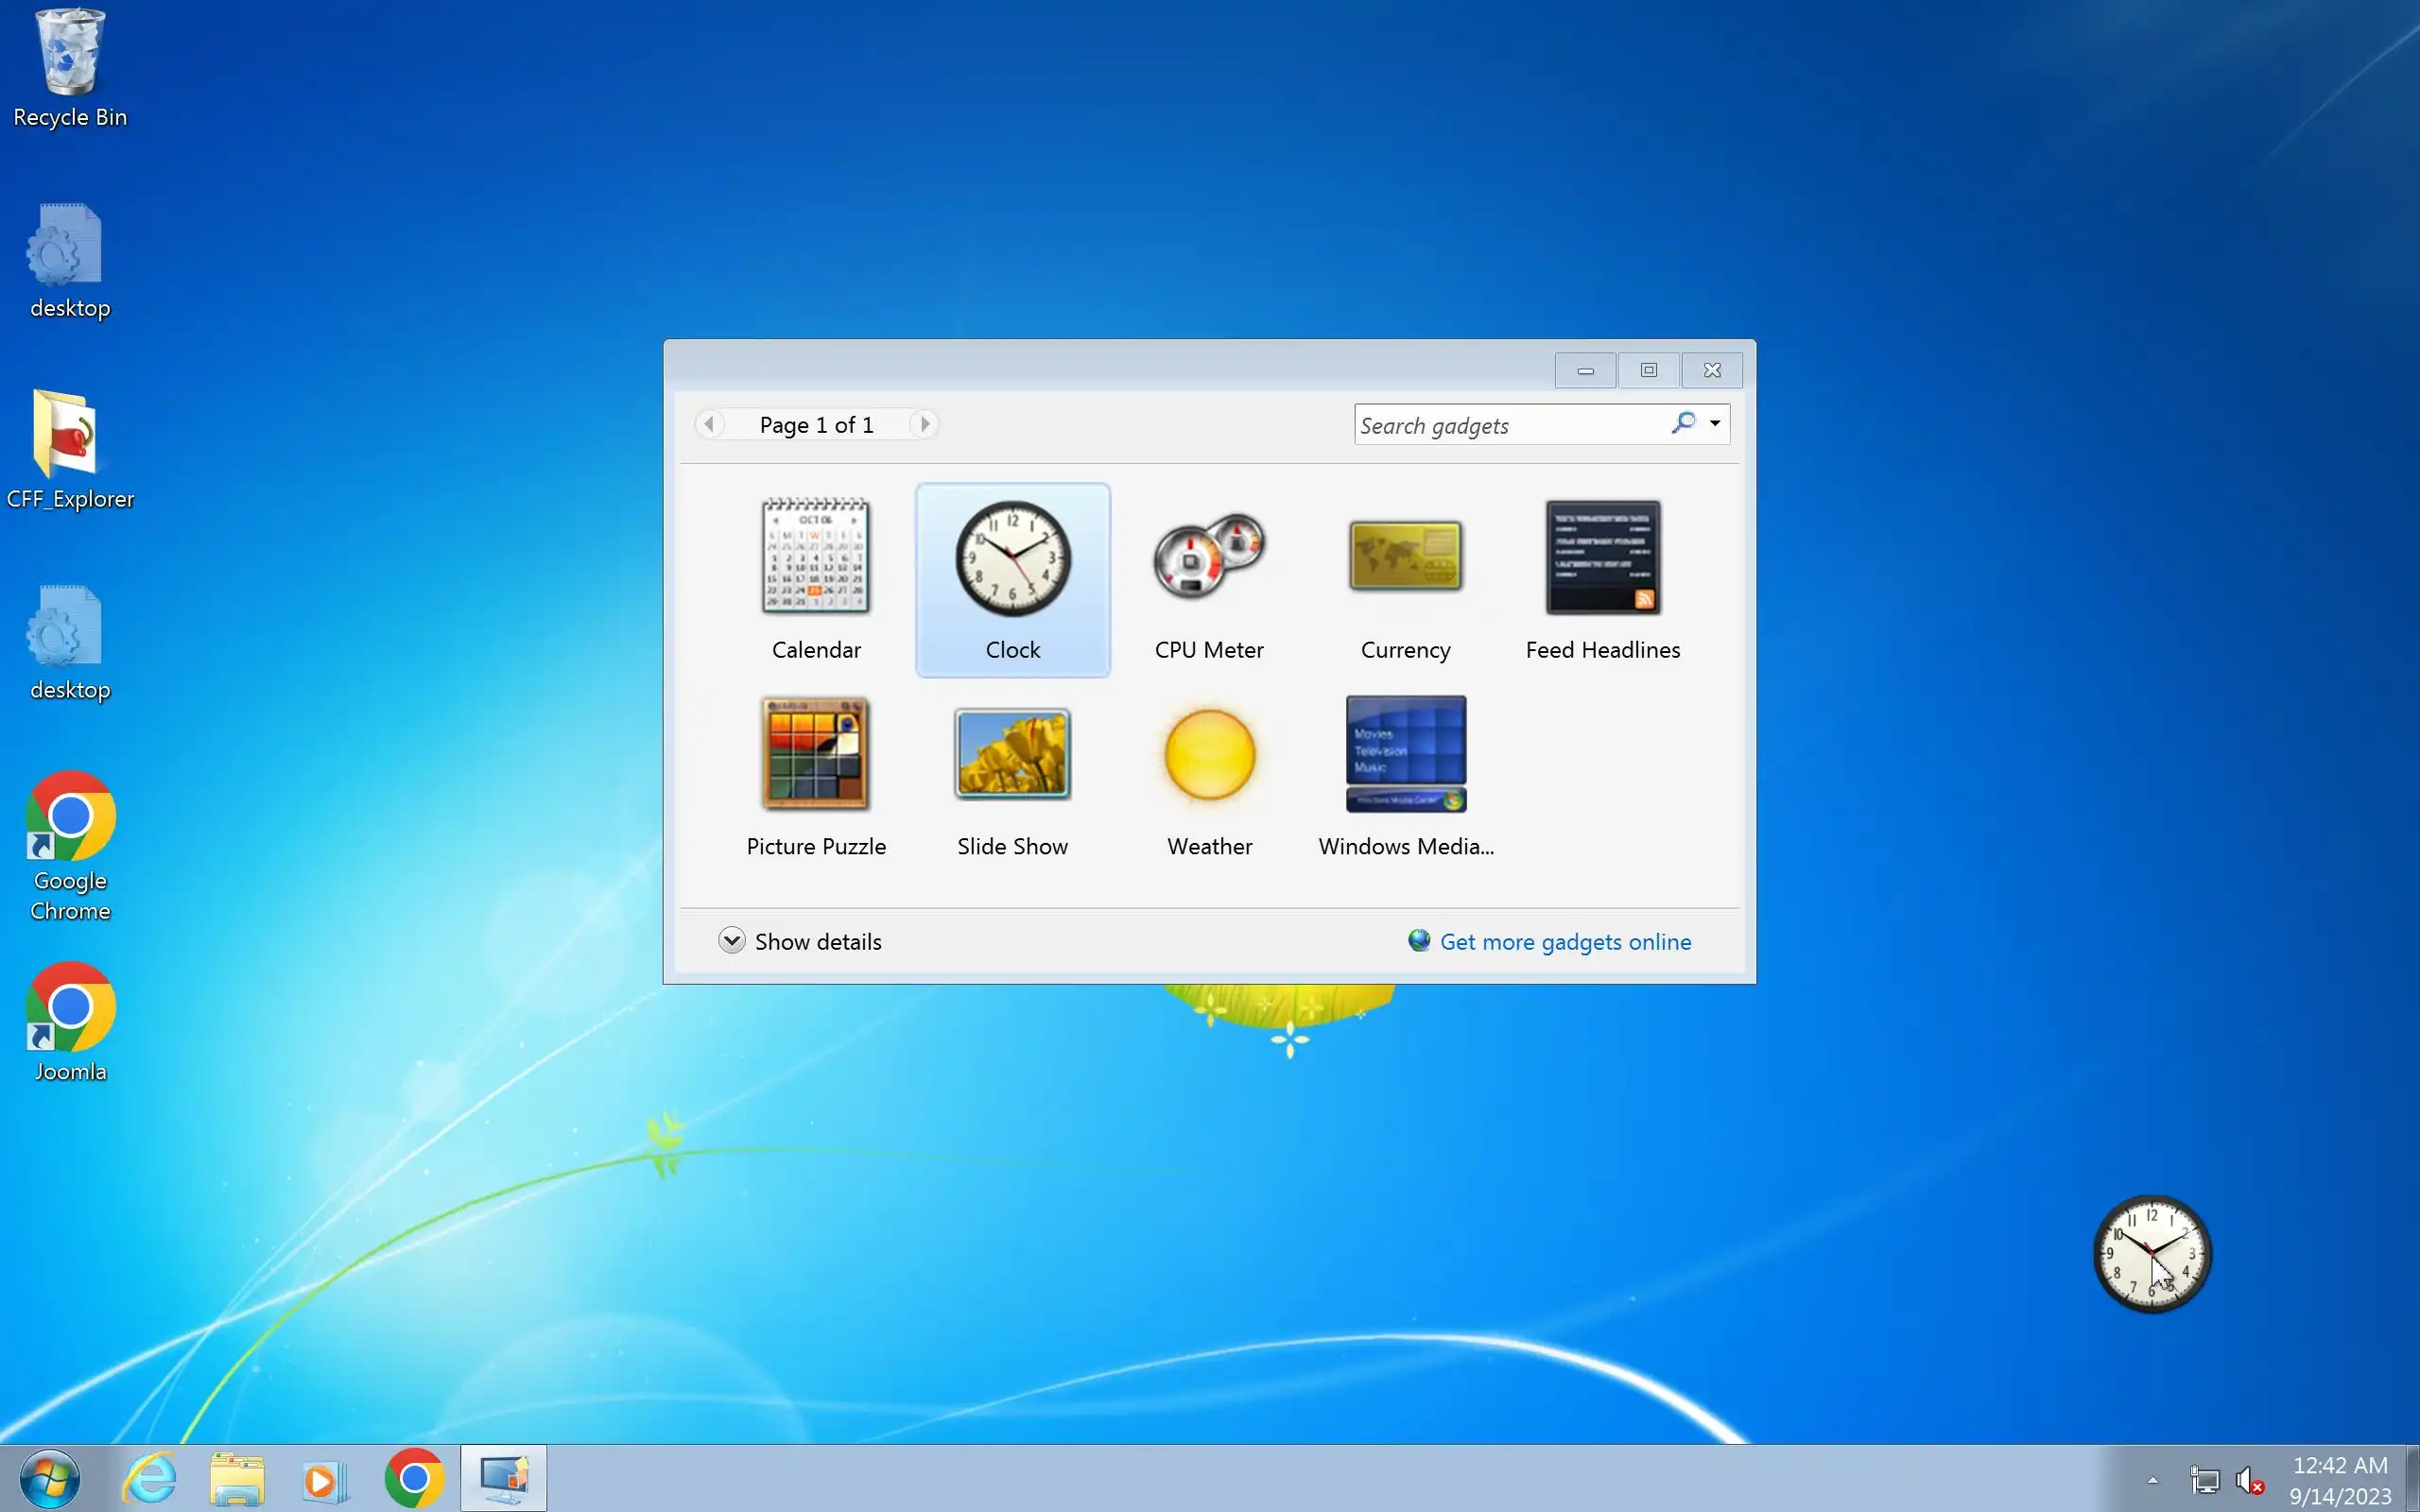Image resolution: width=2420 pixels, height=1512 pixels.
Task: Expand Show details section
Action: point(732,941)
